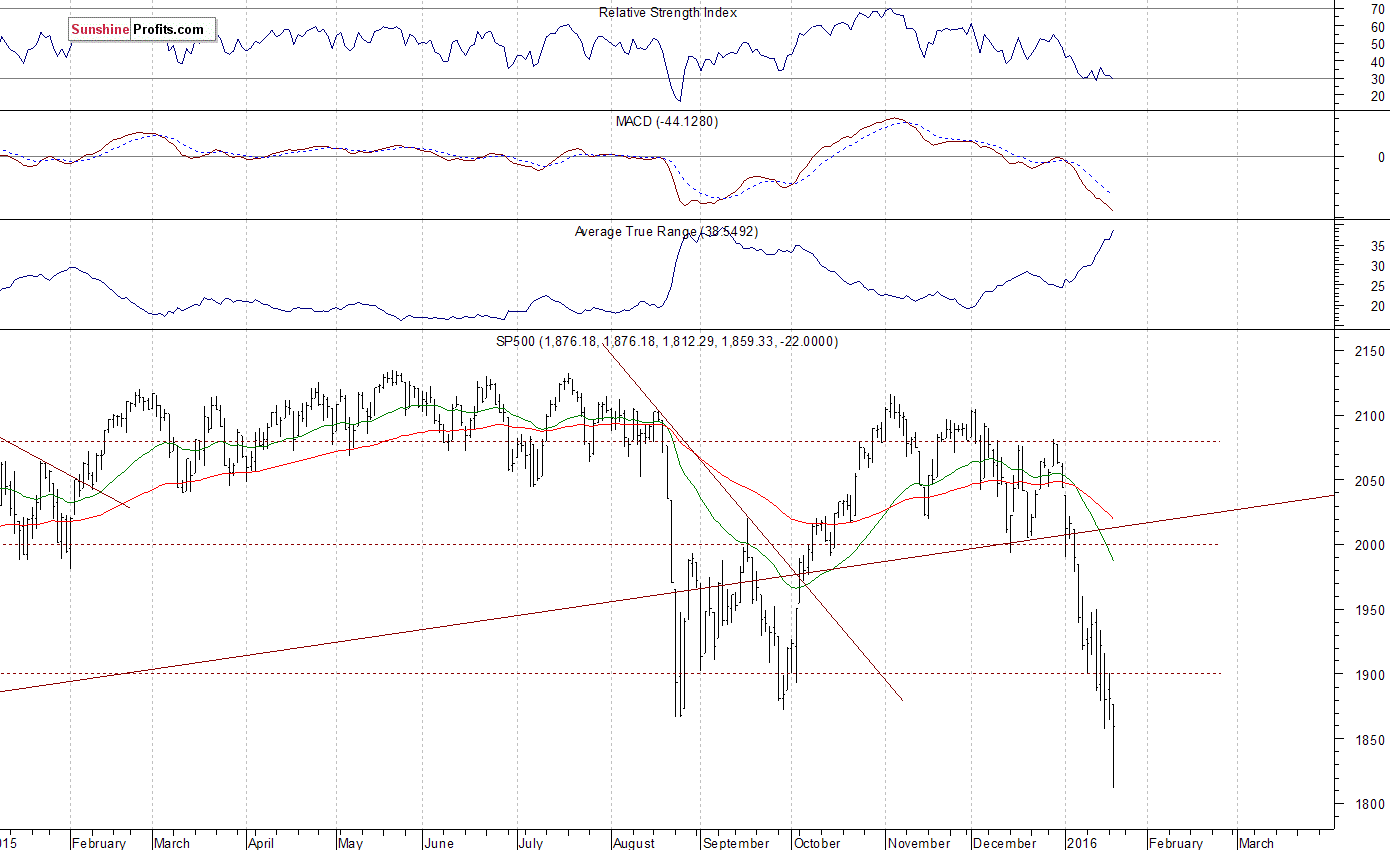
Task: Click the ATR 20 axis value
Action: pos(1377,306)
